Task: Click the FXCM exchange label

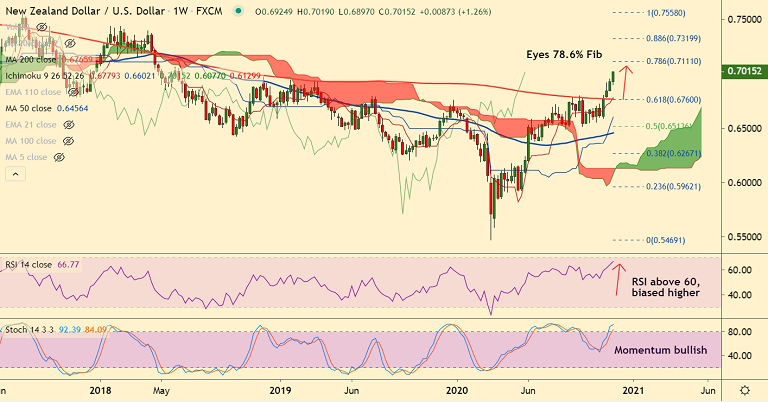Action: [x=209, y=11]
